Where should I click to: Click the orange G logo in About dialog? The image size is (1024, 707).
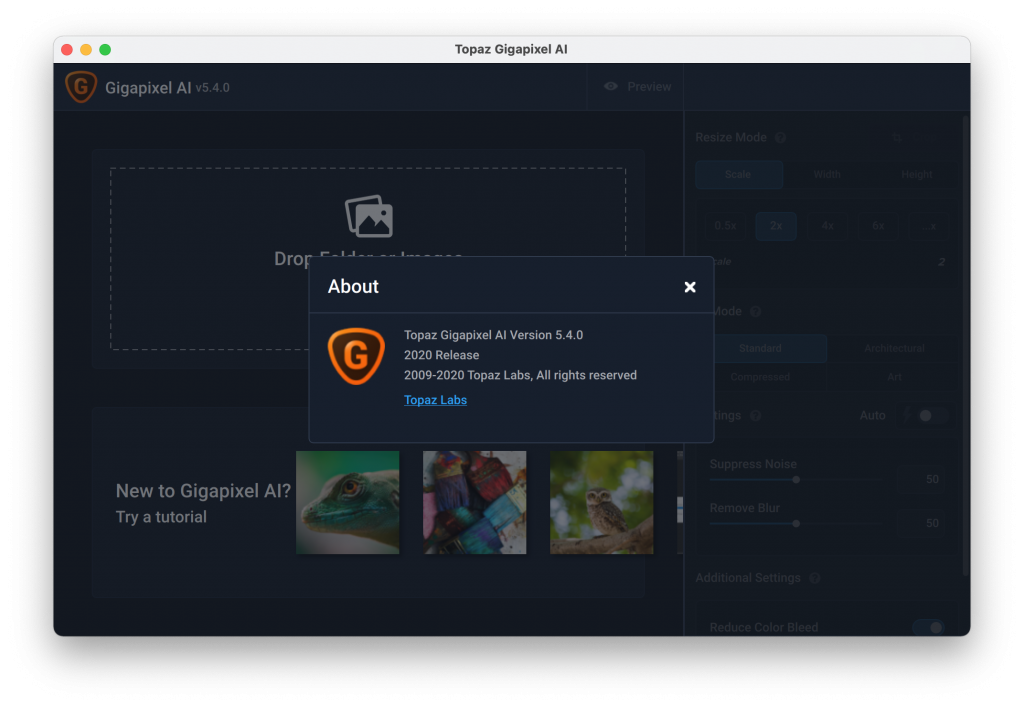(x=356, y=356)
